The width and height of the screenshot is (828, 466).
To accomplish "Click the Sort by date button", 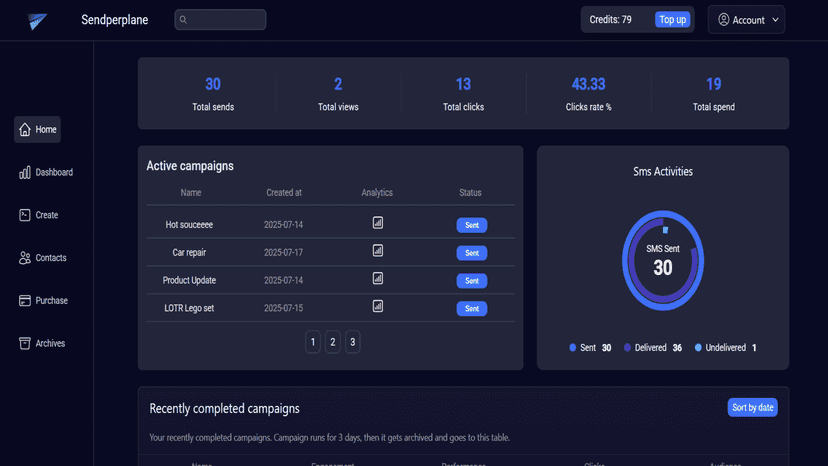I will coord(752,407).
